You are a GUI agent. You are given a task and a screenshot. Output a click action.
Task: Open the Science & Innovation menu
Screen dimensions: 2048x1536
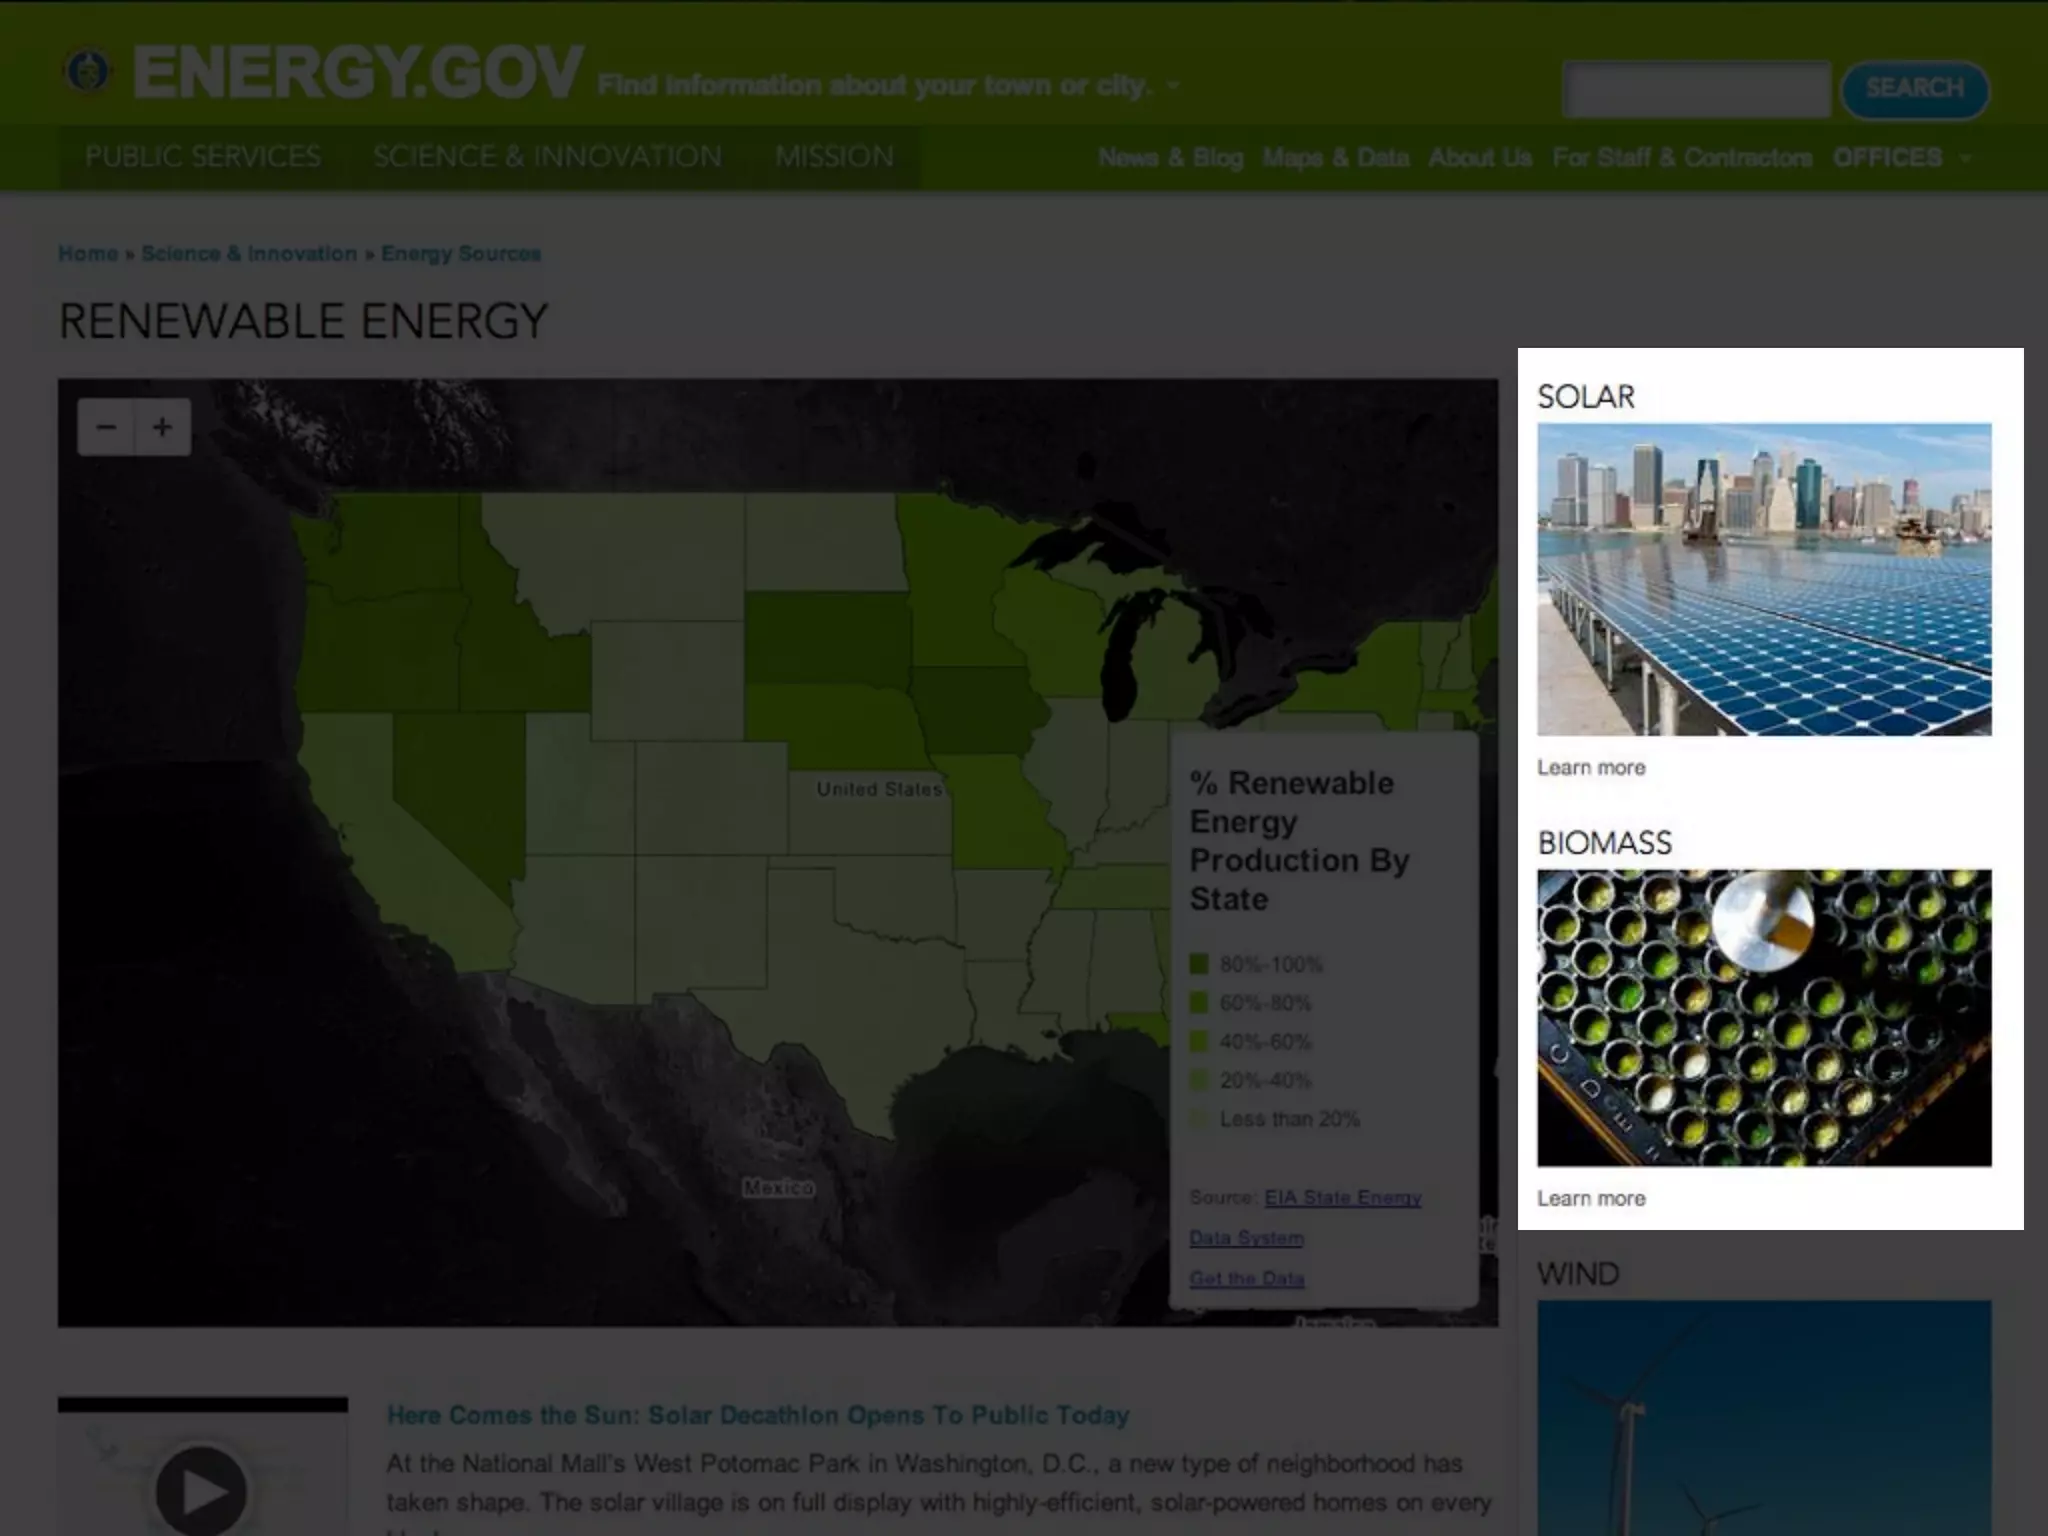pyautogui.click(x=547, y=157)
